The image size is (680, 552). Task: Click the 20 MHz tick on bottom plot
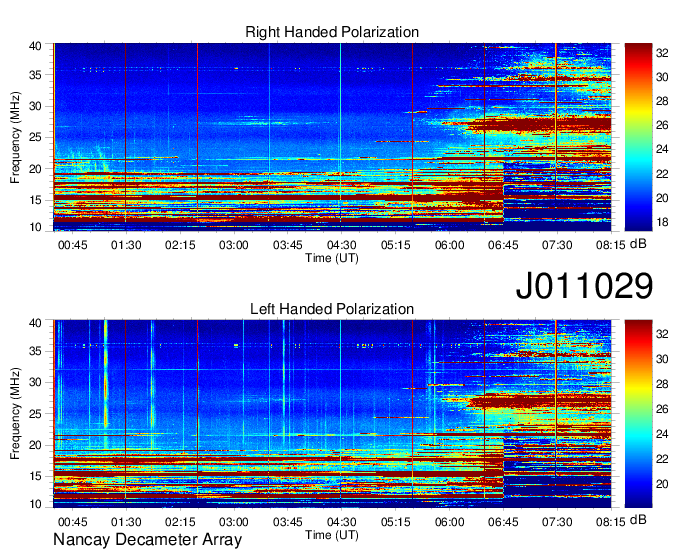click(x=35, y=445)
